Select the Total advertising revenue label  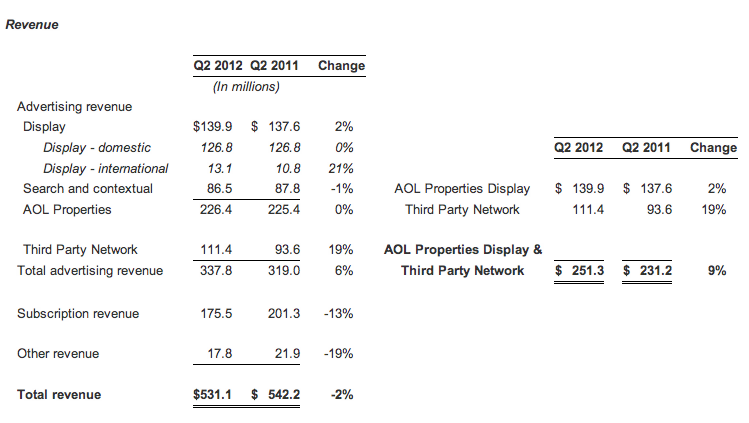click(88, 271)
